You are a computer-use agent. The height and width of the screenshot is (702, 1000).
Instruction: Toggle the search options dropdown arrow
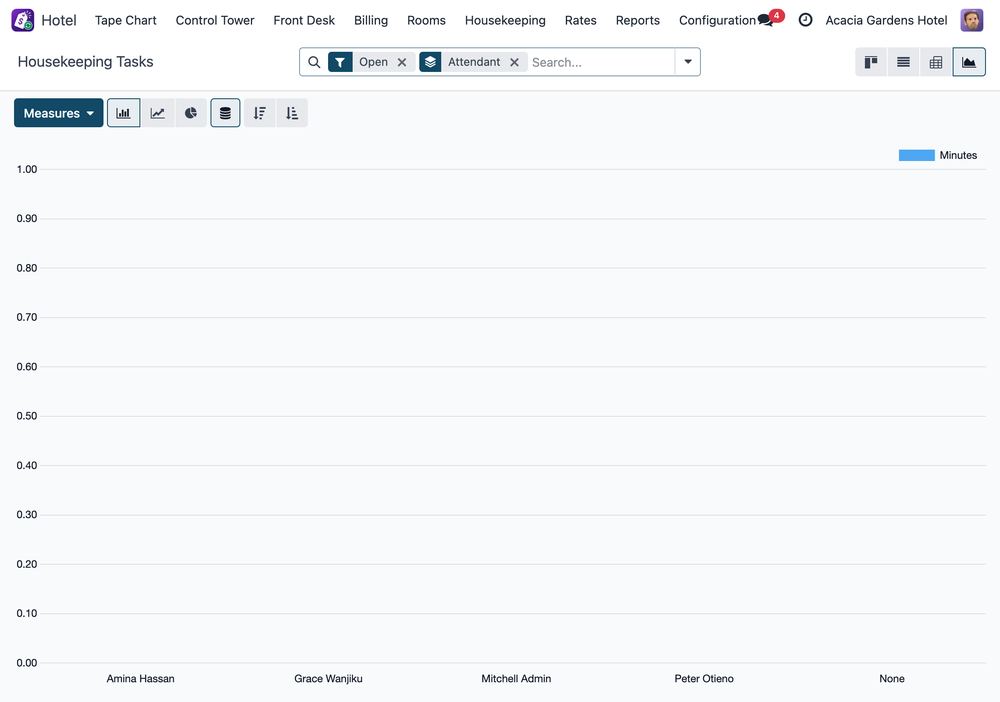688,62
